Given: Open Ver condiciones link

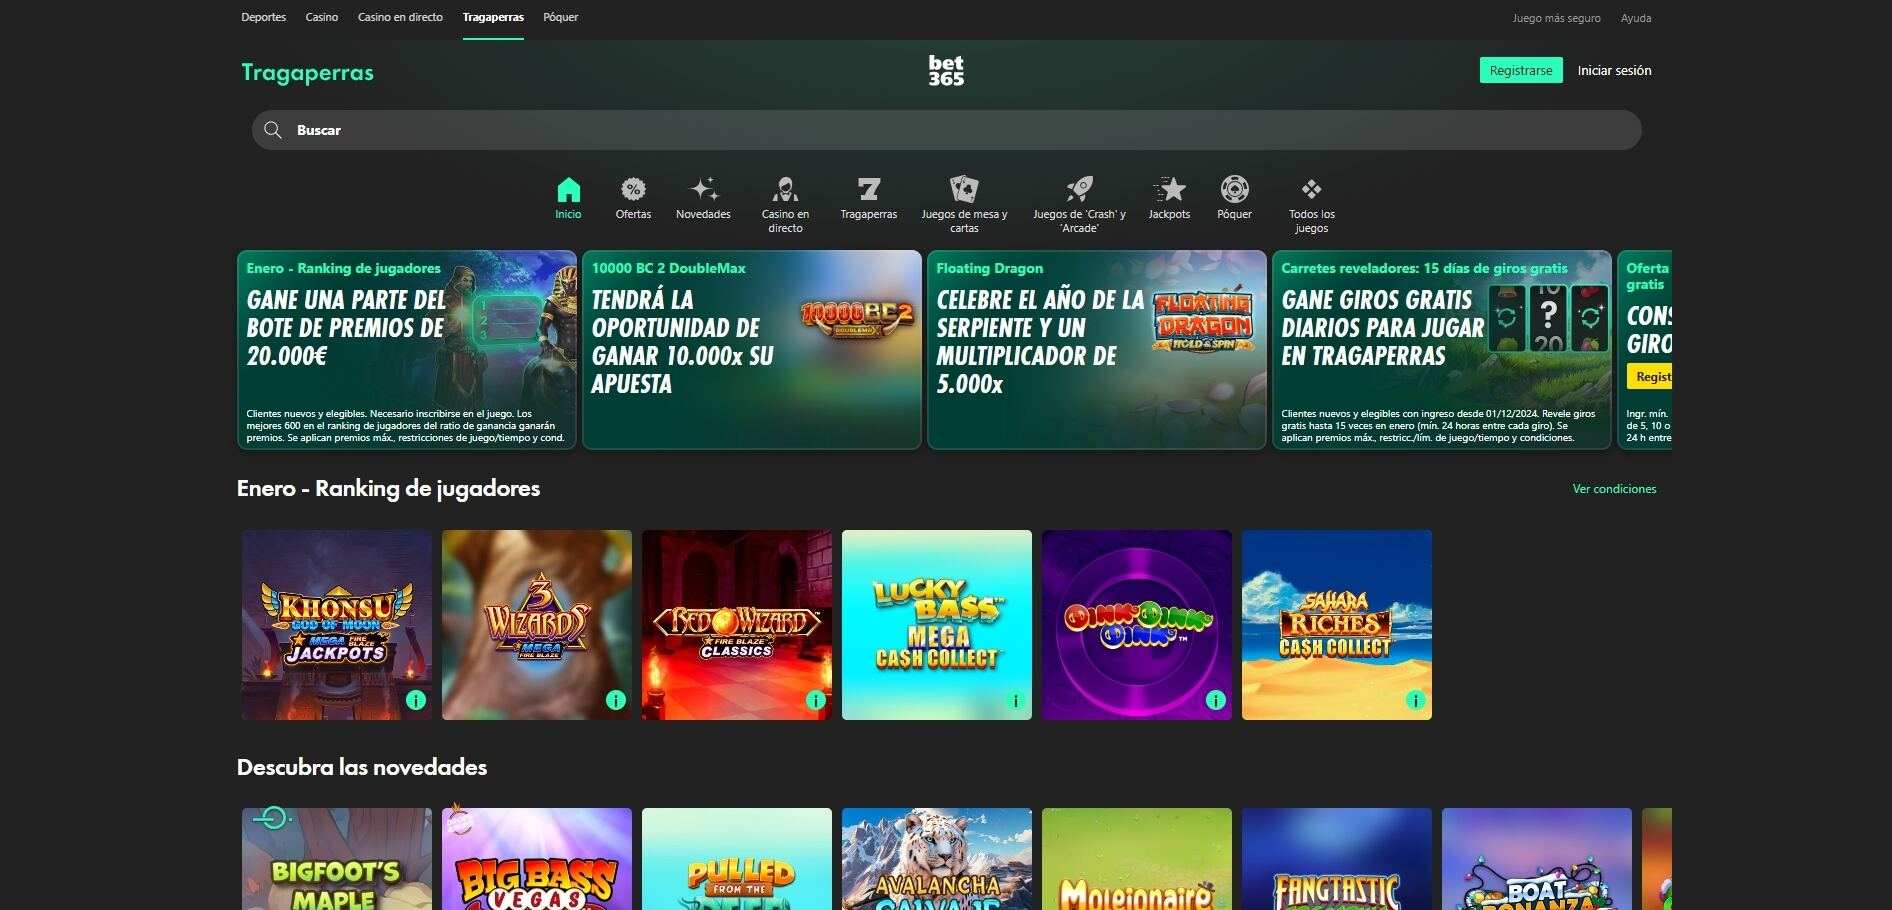Looking at the screenshot, I should [x=1614, y=489].
